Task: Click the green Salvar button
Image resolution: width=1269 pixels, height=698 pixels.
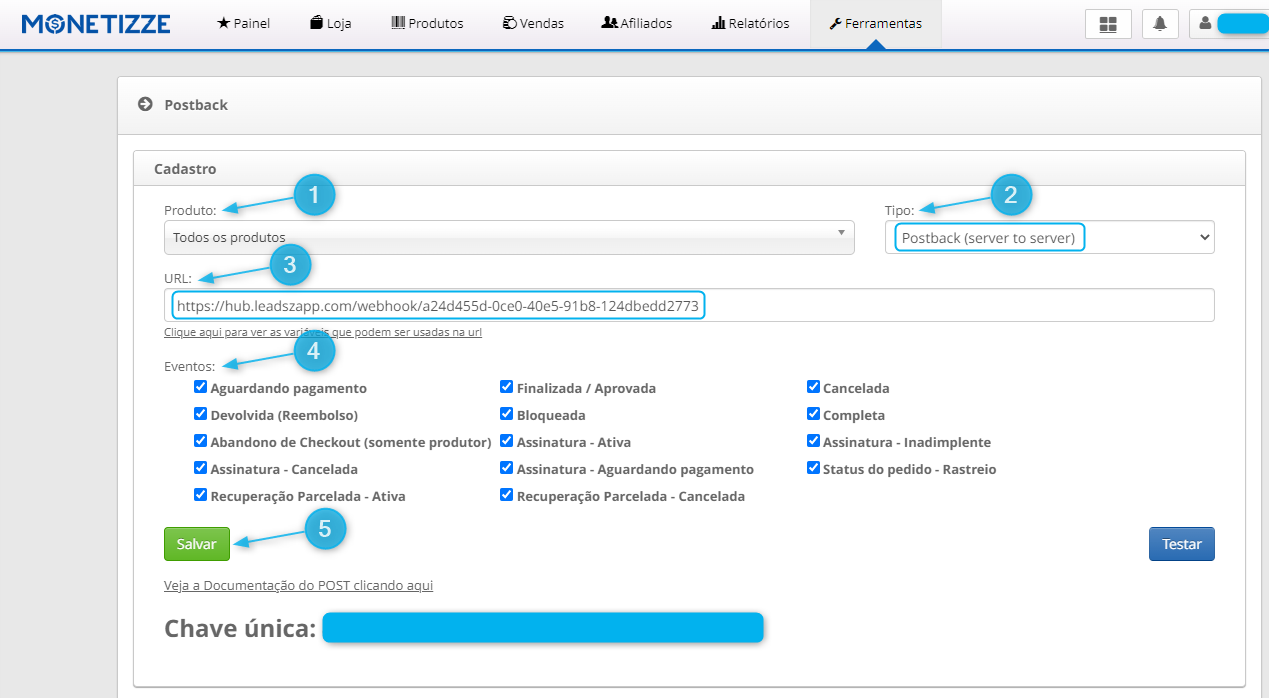Action: coord(197,544)
